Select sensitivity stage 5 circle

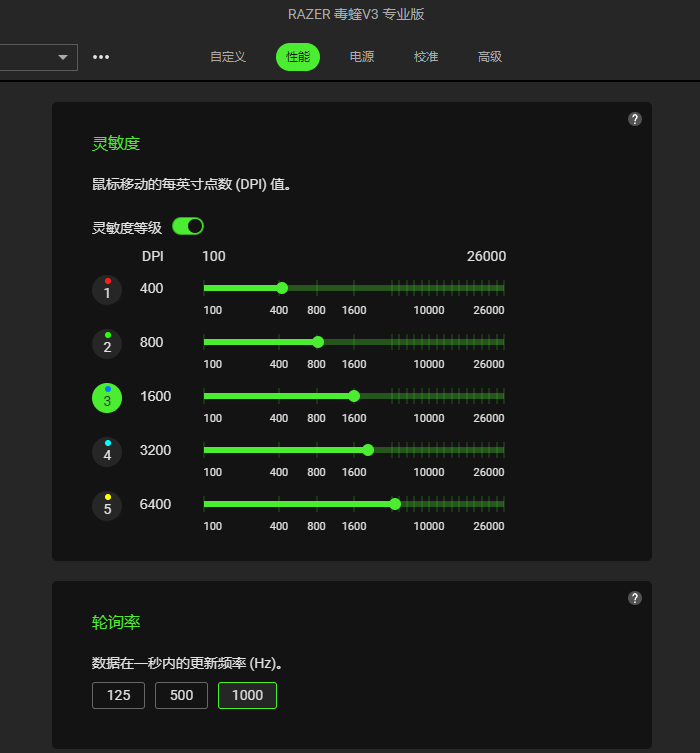click(x=107, y=506)
